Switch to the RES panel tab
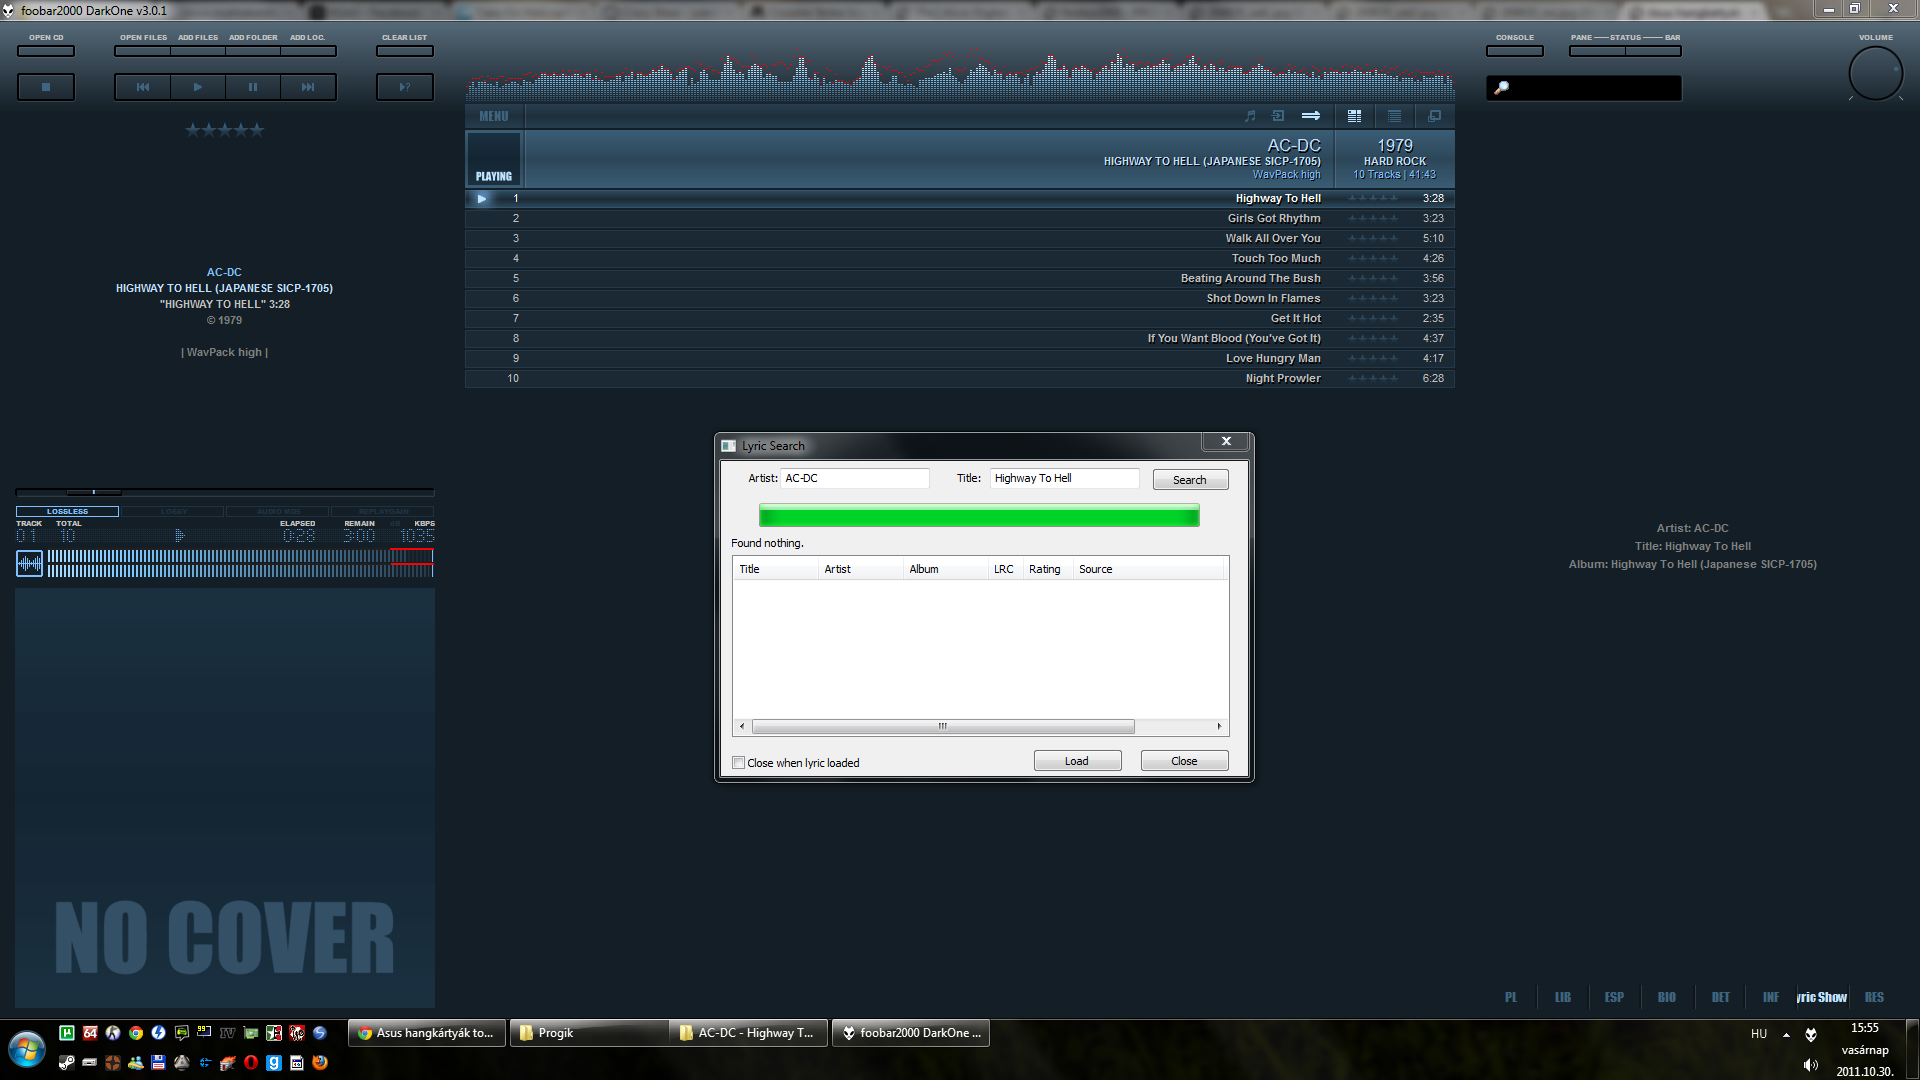The width and height of the screenshot is (1920, 1080). click(1874, 997)
